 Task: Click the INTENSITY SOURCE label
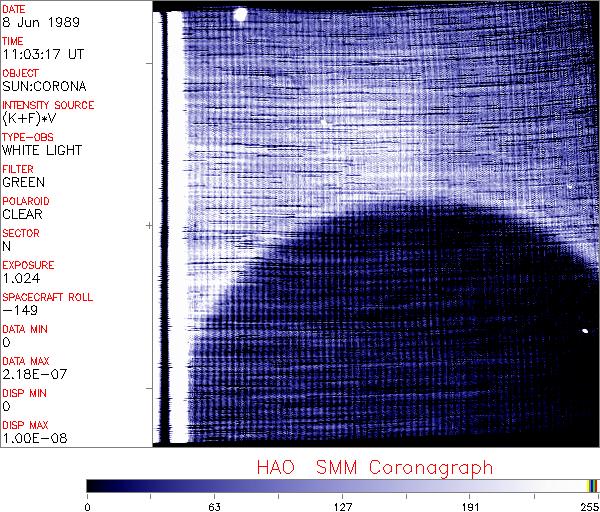[x=48, y=105]
